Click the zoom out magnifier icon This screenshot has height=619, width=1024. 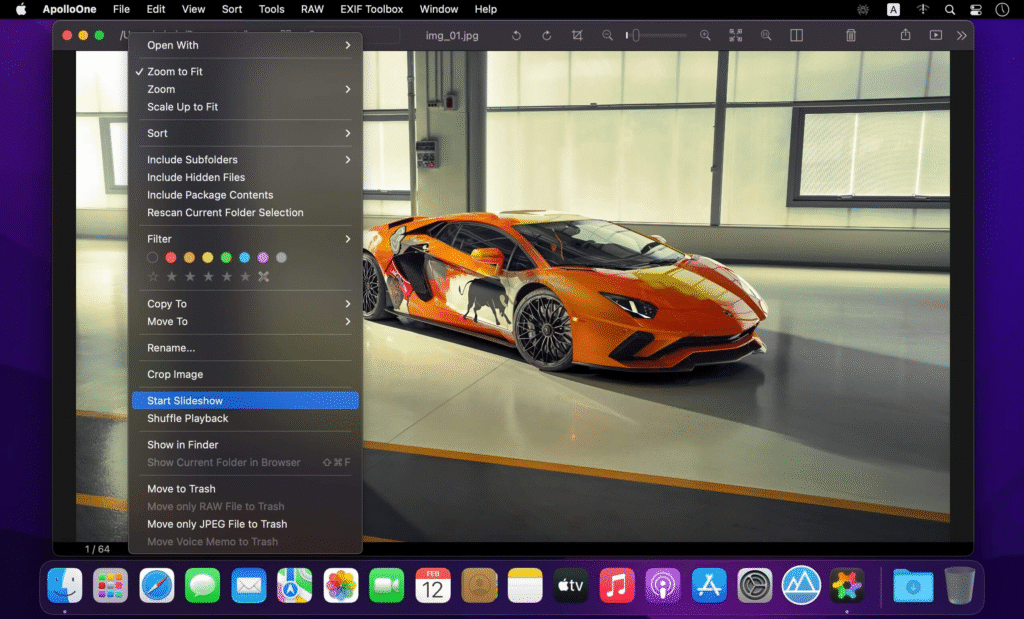point(607,35)
